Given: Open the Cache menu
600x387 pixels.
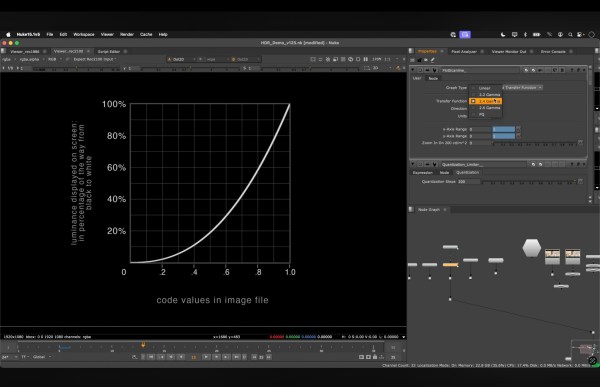Looking at the screenshot, I should pos(146,34).
